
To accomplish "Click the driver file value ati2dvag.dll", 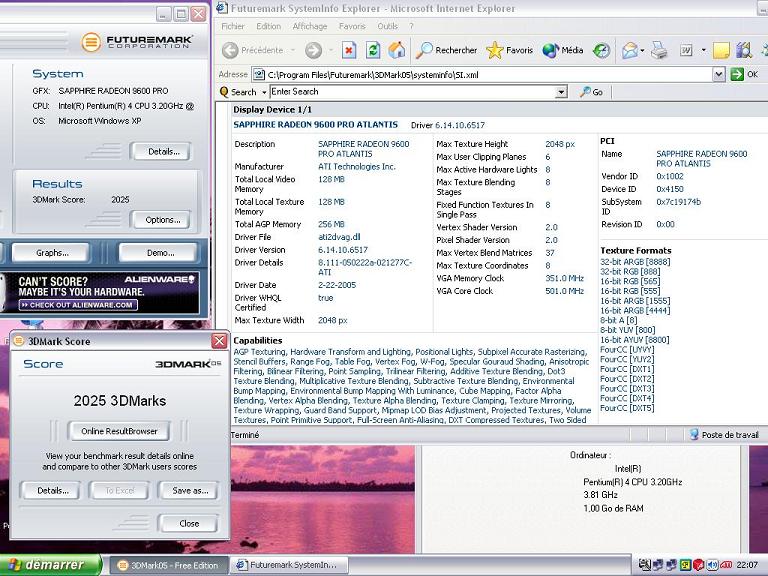I will tap(339, 237).
